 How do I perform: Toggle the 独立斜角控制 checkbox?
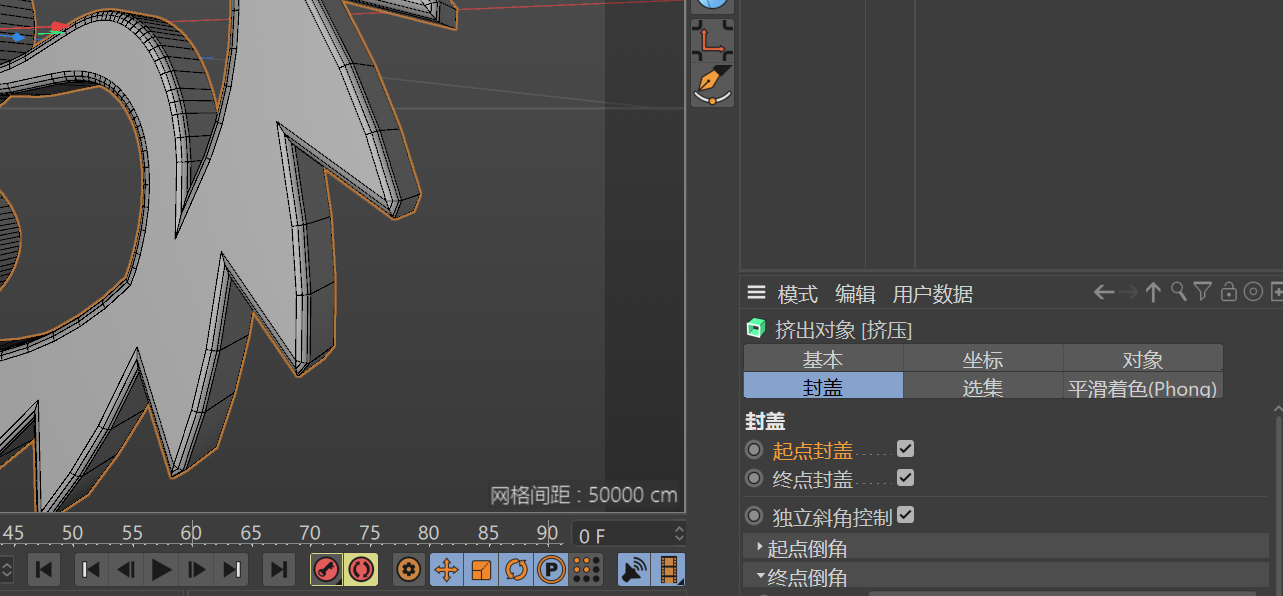click(x=905, y=515)
